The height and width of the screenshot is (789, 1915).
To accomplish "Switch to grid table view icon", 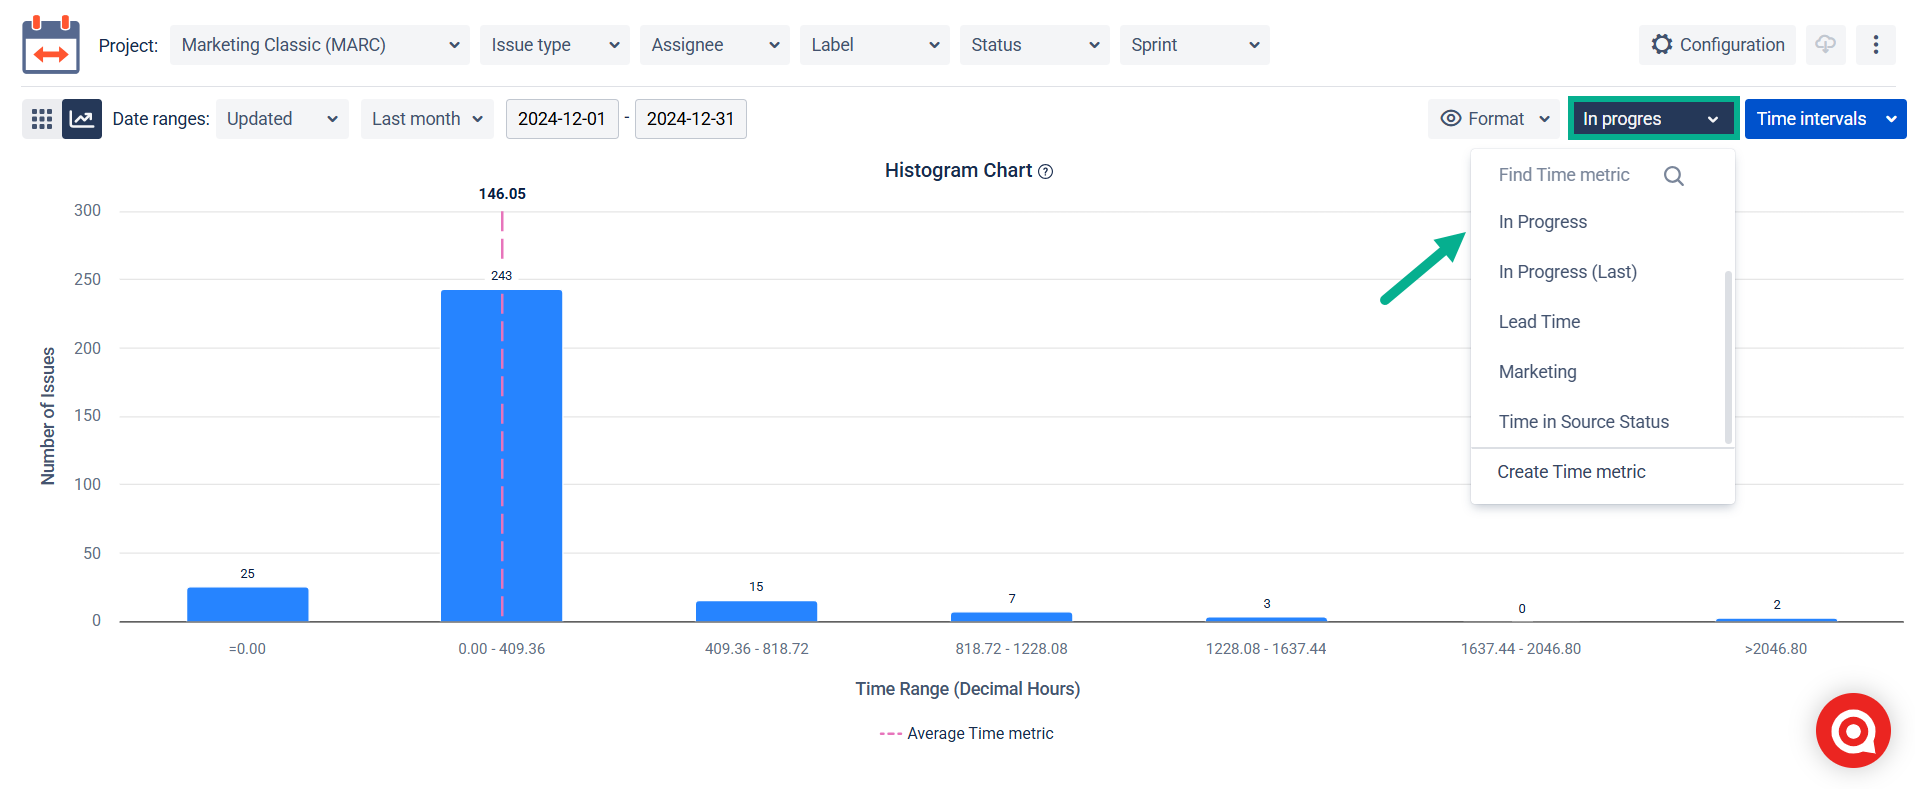I will click(41, 119).
